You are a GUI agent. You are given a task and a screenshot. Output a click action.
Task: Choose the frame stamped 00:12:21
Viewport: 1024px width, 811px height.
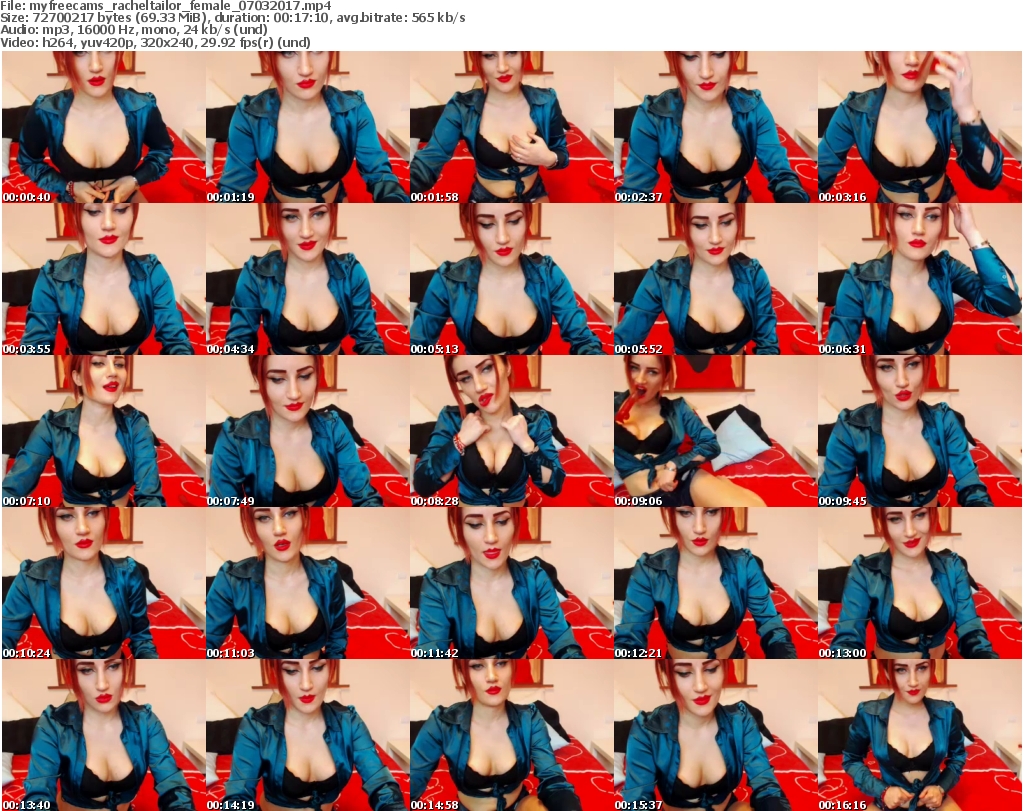(x=716, y=583)
